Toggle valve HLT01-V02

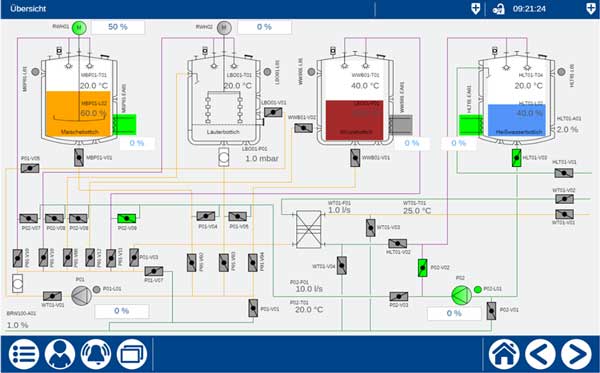coord(398,243)
